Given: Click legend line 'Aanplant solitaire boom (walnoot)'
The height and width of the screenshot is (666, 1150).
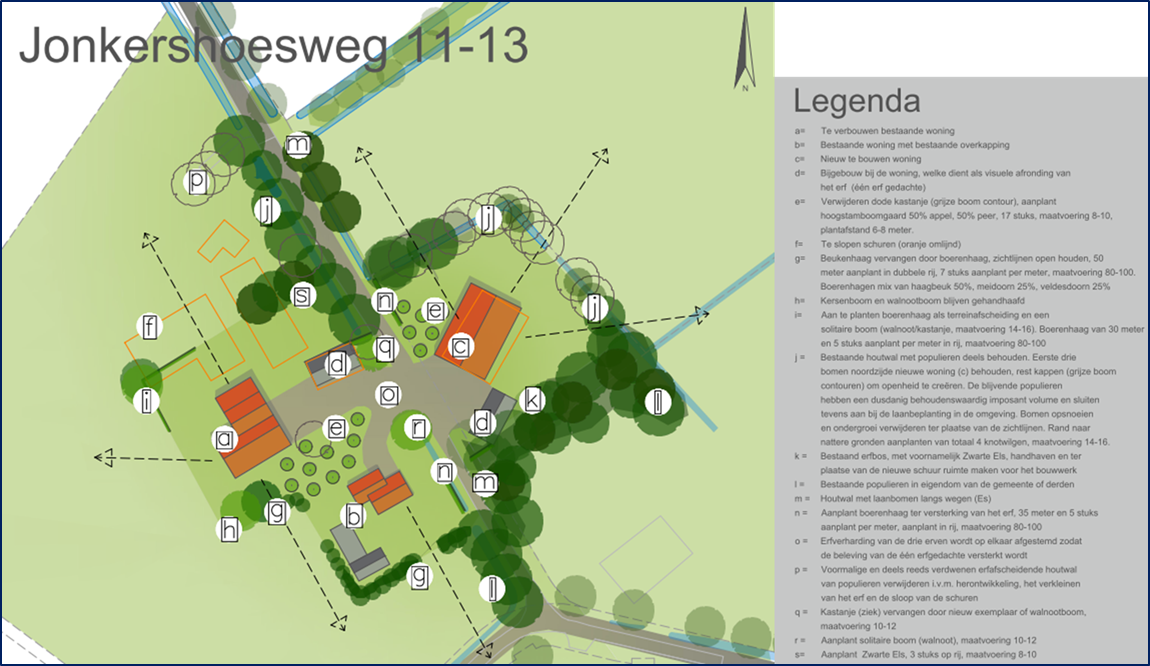Looking at the screenshot, I should 929,640.
